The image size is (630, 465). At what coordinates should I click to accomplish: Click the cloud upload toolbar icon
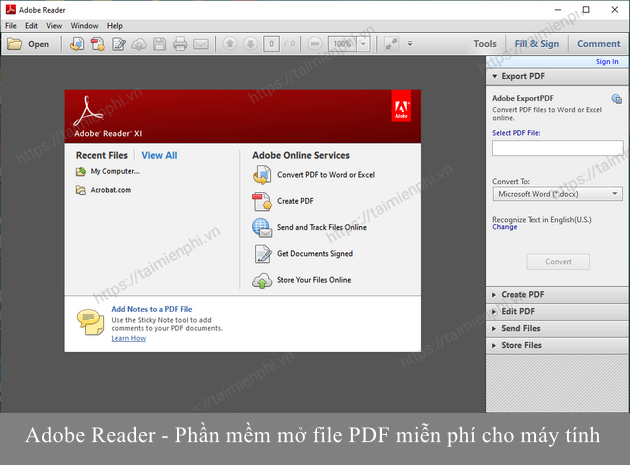click(x=139, y=44)
